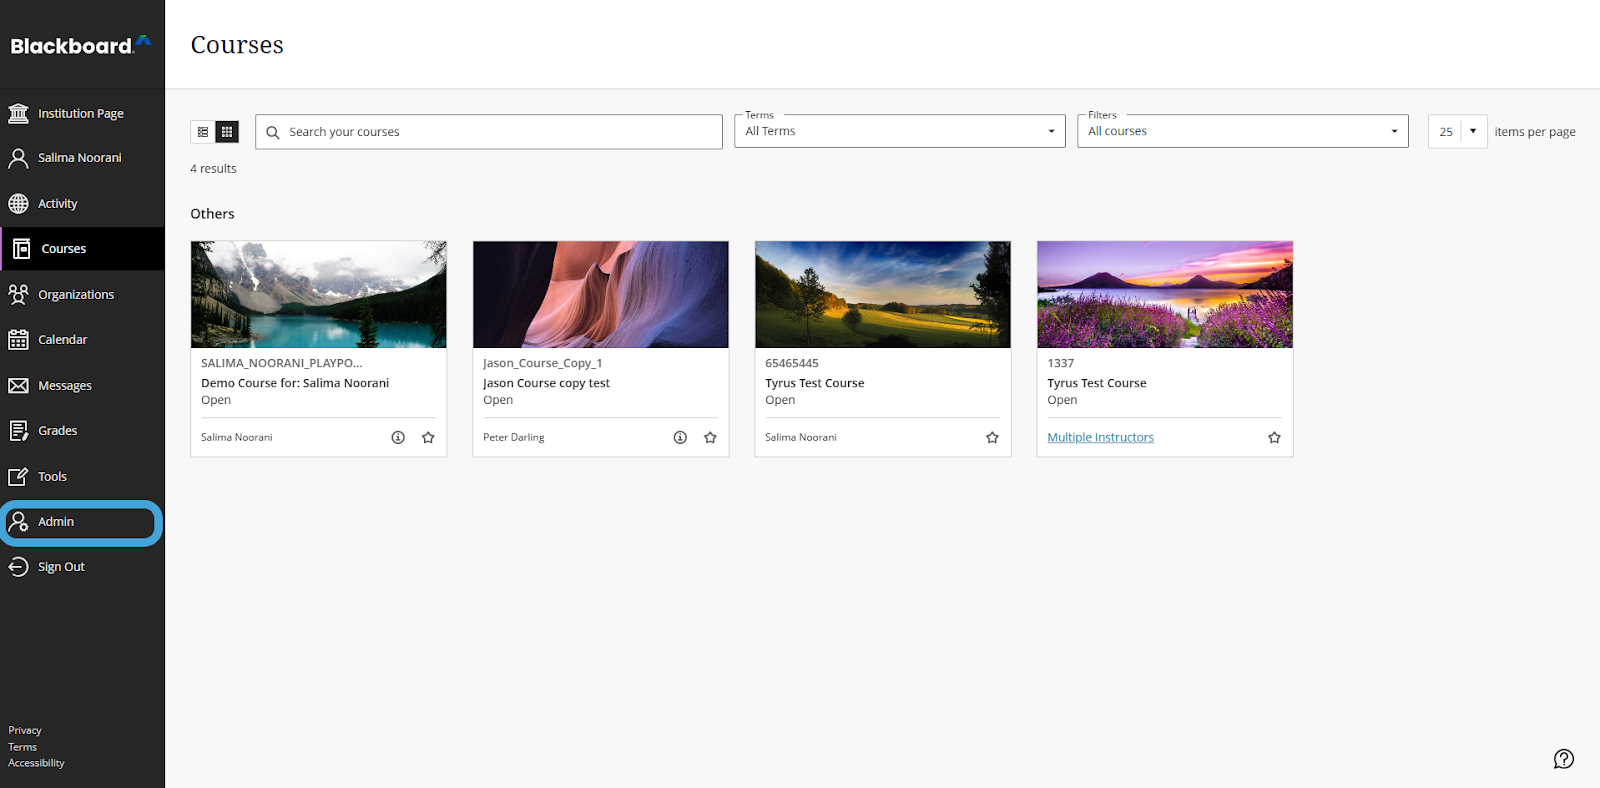Open the green meadow sunset thumbnail
The height and width of the screenshot is (788, 1600).
click(x=883, y=294)
